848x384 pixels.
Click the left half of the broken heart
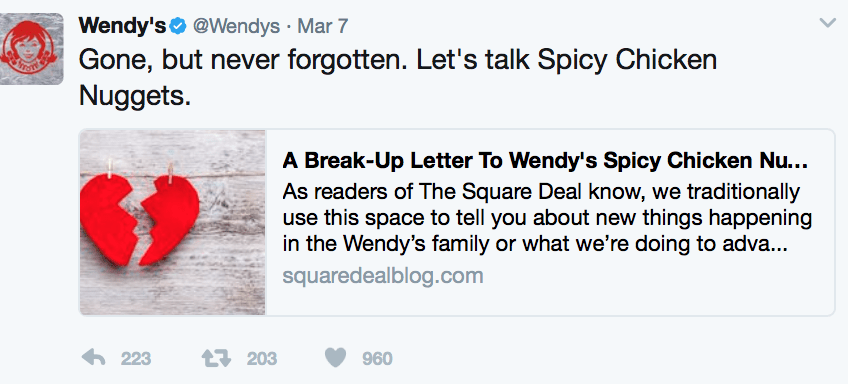coord(109,220)
